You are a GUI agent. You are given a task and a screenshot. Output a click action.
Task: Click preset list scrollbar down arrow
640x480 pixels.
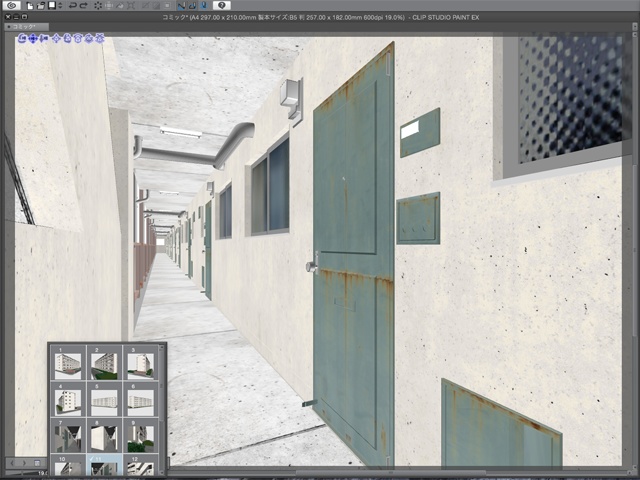click(x=162, y=472)
